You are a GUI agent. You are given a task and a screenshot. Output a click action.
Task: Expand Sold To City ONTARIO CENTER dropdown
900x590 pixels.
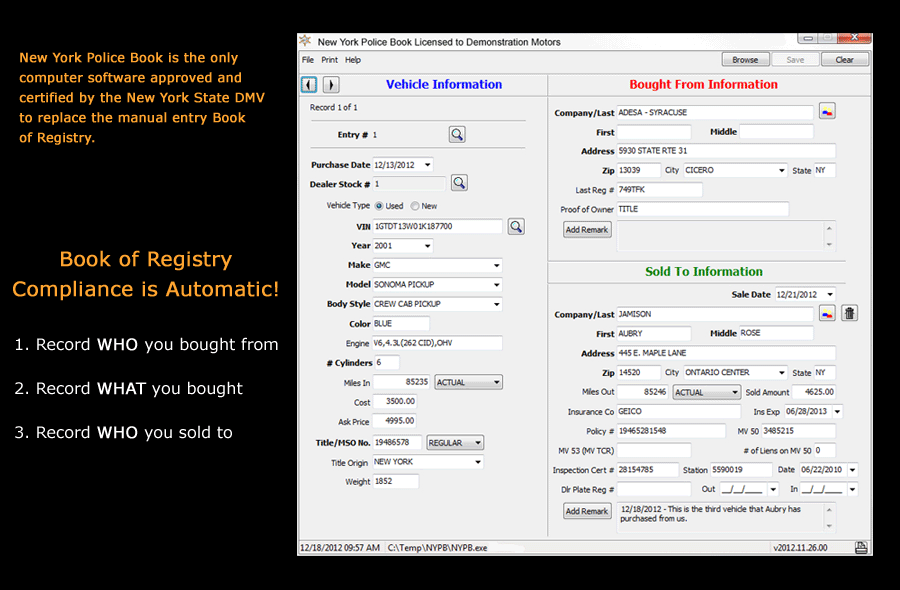[x=781, y=372]
